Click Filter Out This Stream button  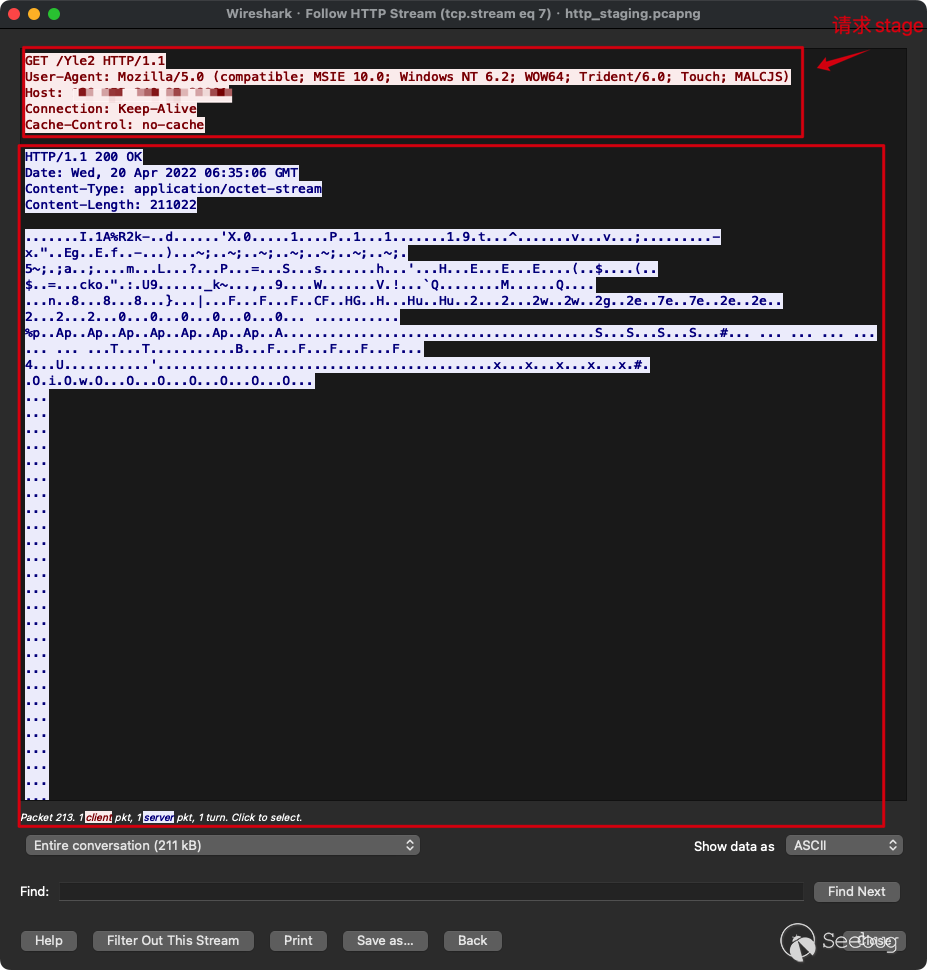173,940
